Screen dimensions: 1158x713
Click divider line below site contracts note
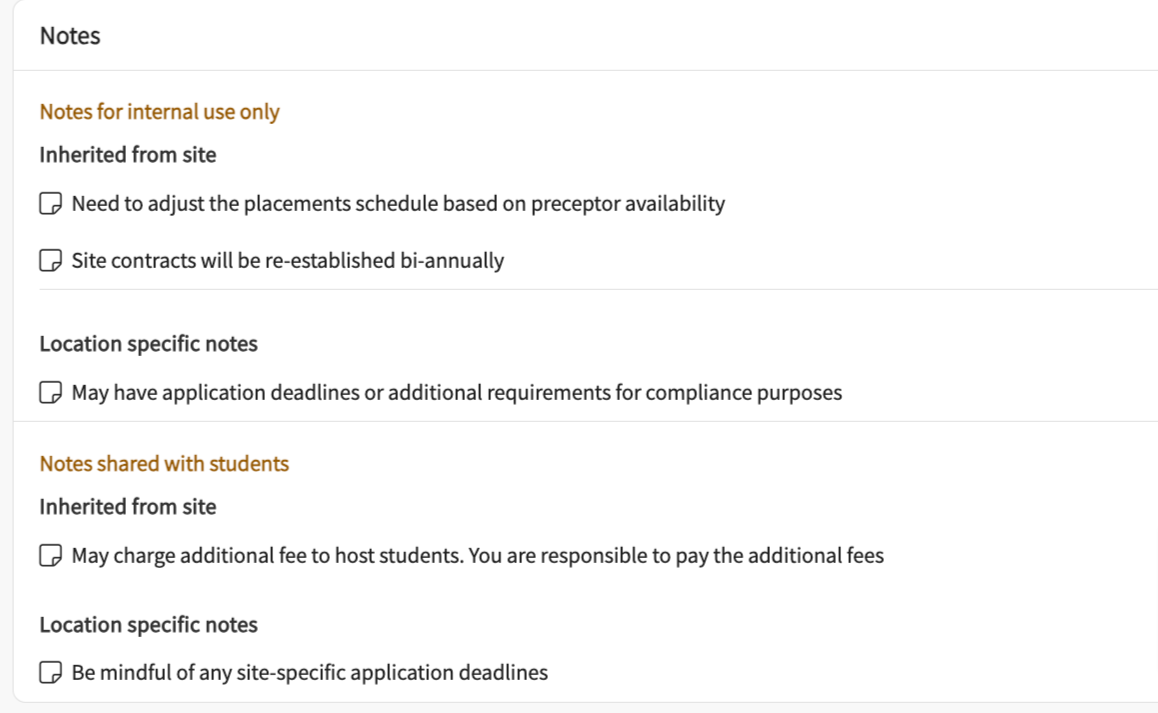[x=598, y=289]
